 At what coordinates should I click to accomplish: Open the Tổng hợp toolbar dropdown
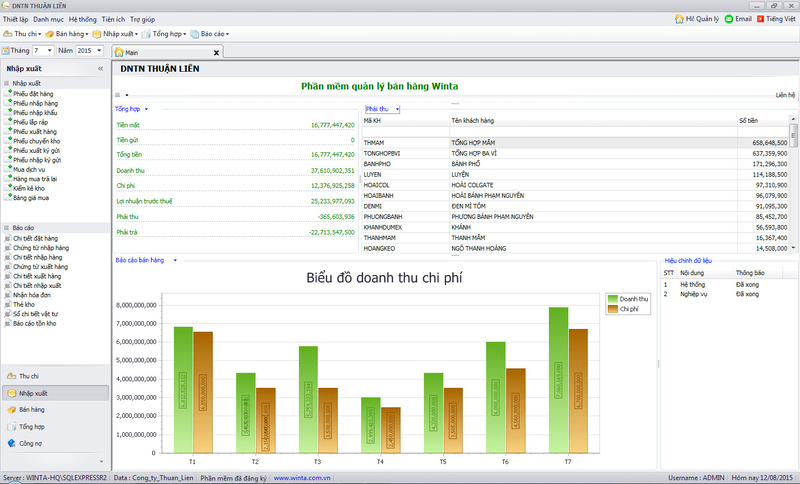tap(164, 34)
